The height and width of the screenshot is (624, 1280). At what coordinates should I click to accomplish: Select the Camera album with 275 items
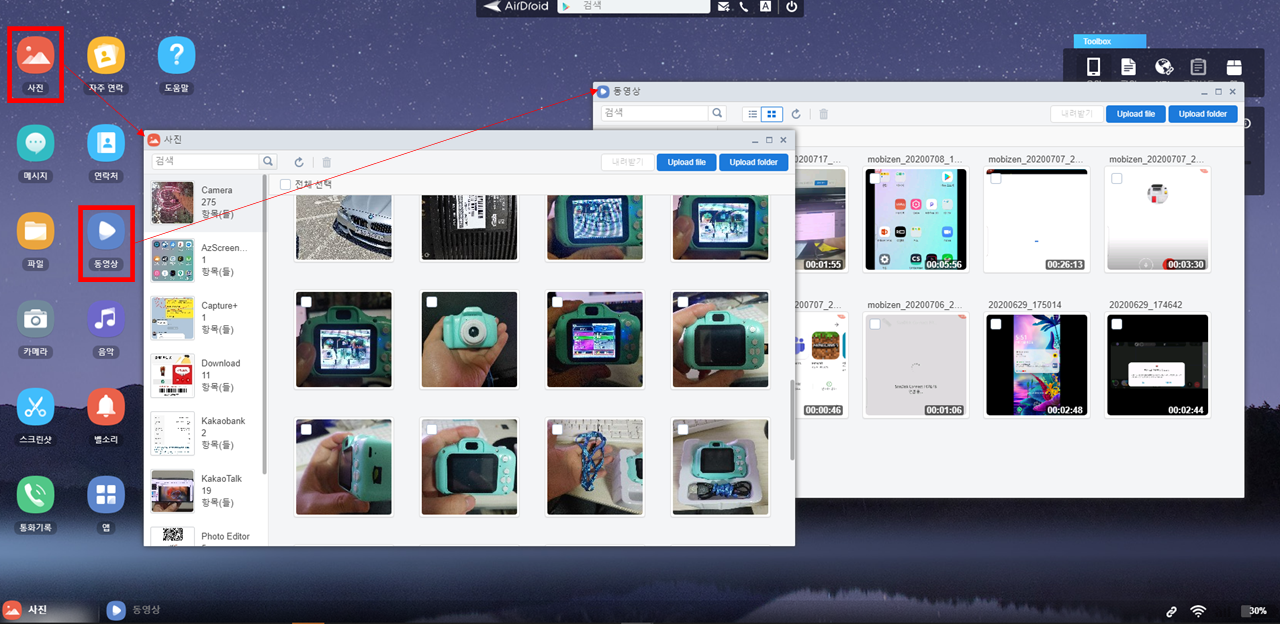(204, 203)
